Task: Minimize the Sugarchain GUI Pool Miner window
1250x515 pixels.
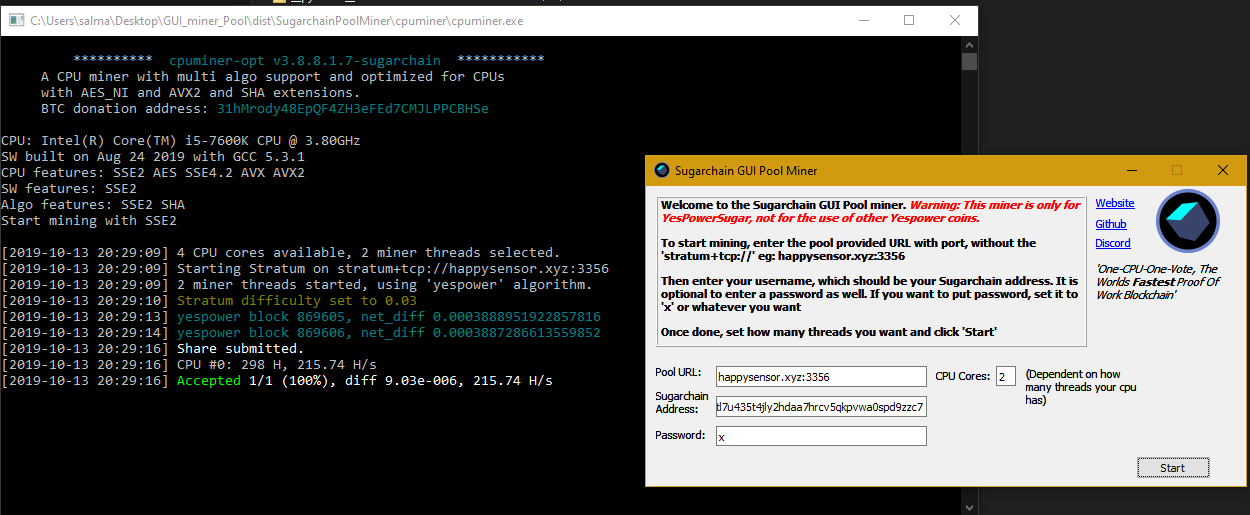Action: (1130, 170)
